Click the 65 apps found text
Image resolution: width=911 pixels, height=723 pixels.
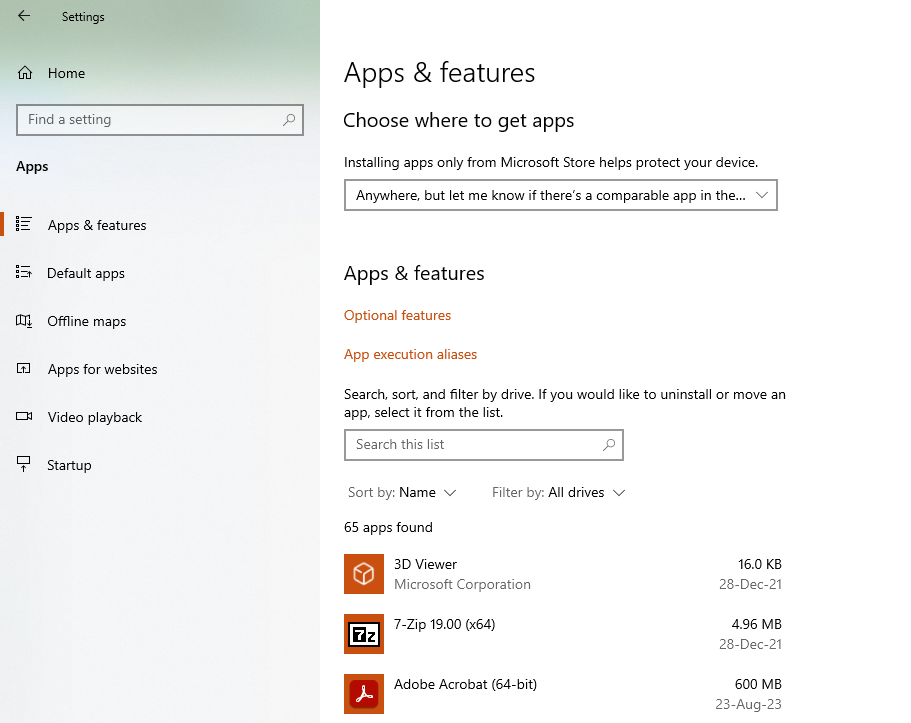pos(388,527)
